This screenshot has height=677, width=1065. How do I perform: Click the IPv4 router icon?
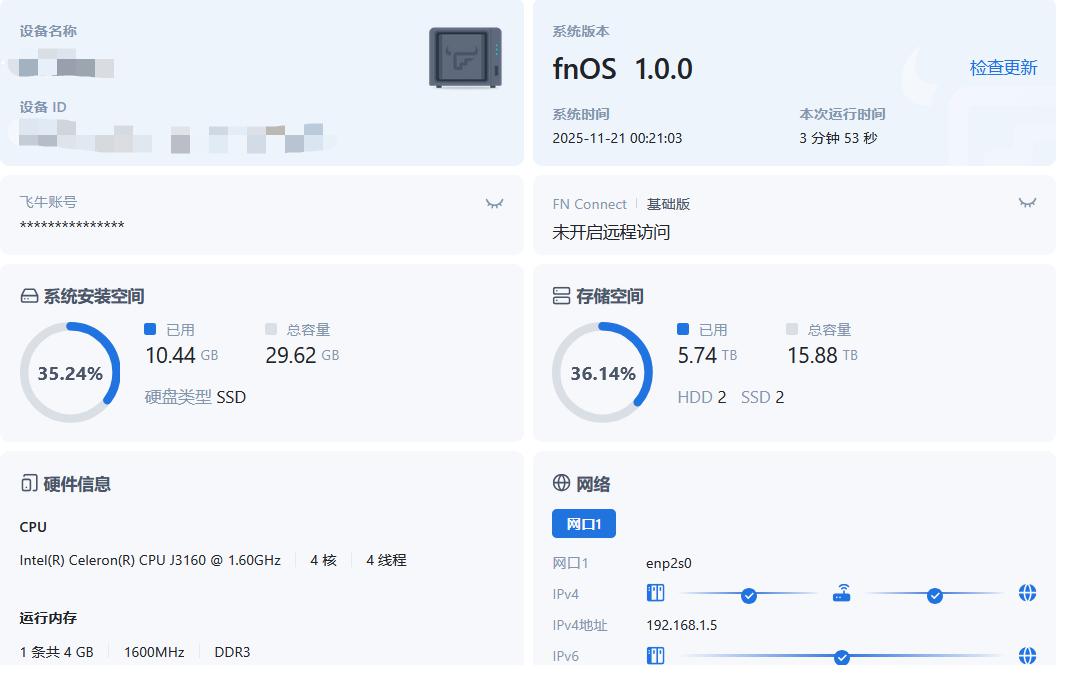[841, 594]
